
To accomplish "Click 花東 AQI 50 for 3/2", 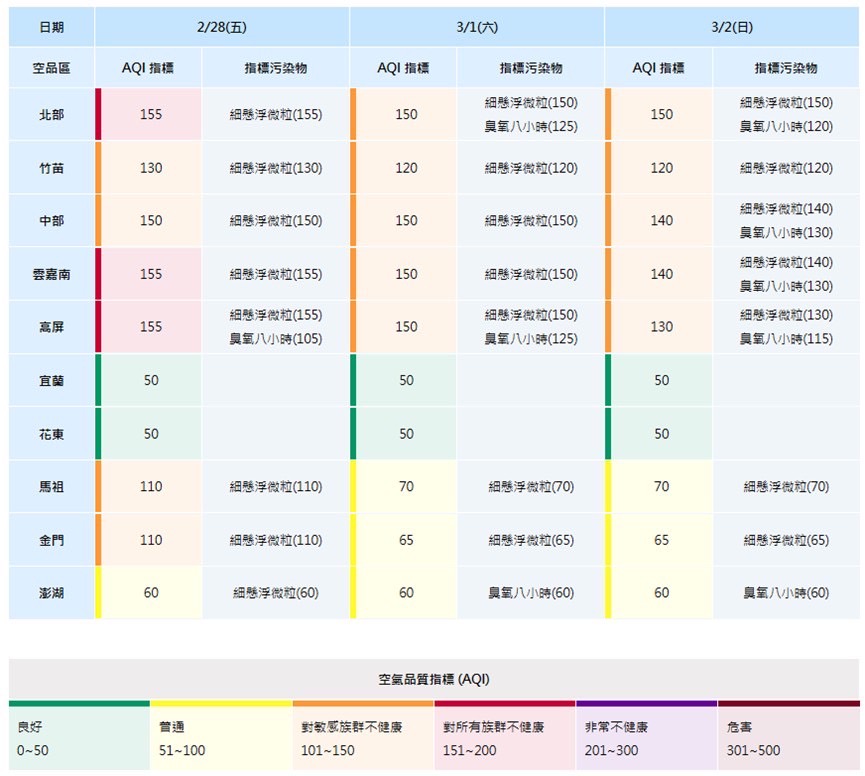I will click(x=661, y=434).
